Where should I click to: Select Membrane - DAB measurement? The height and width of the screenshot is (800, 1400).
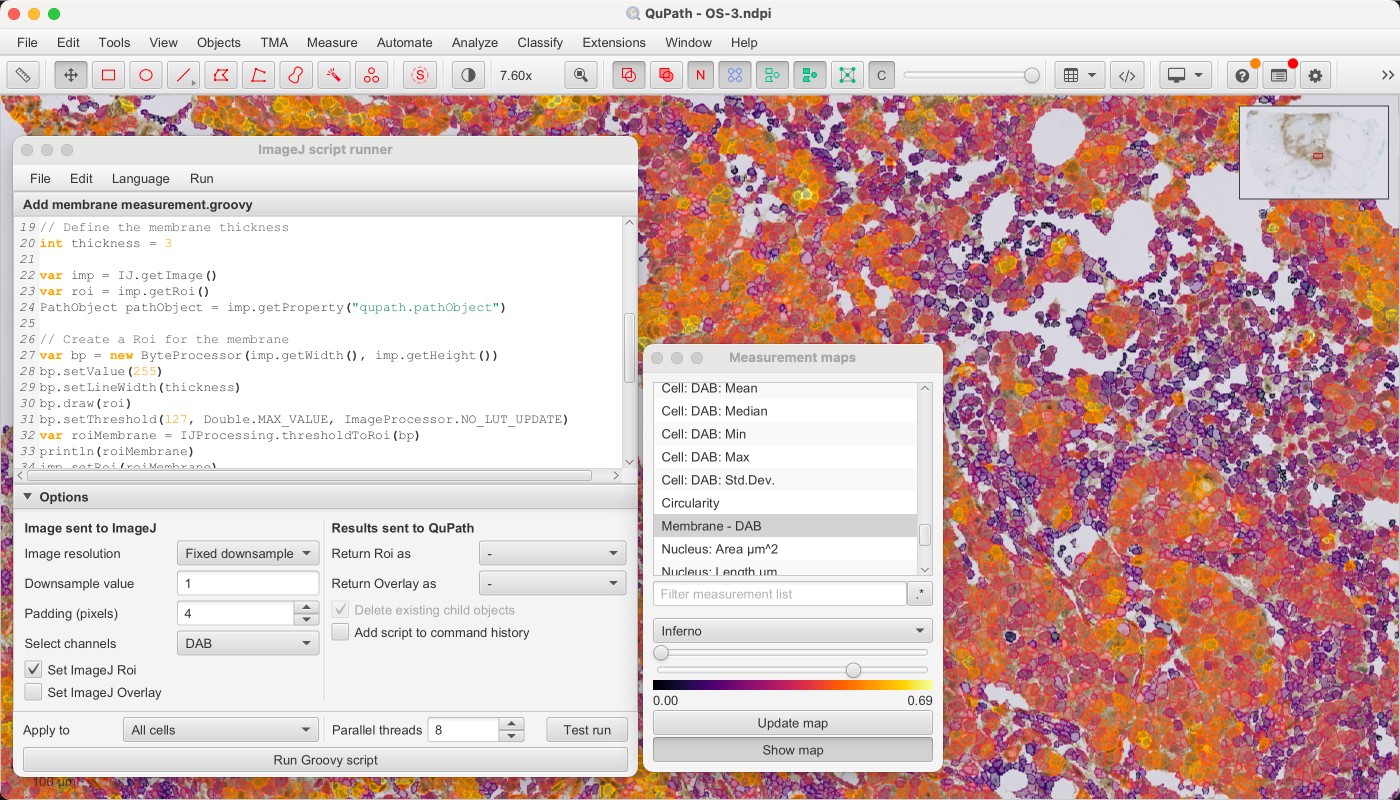pos(785,526)
